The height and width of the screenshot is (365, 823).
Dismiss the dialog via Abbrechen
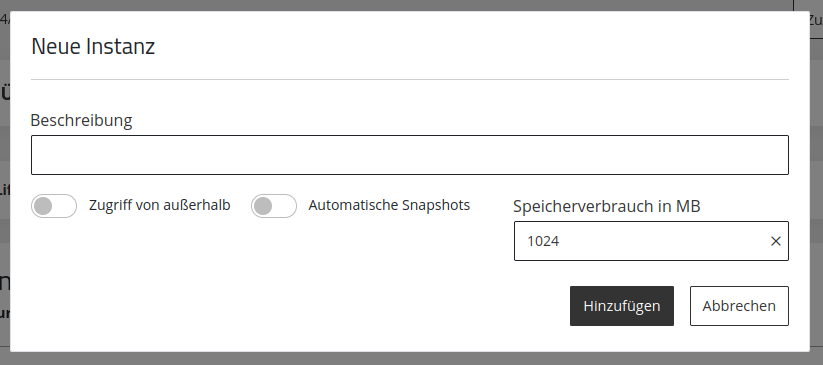click(739, 306)
